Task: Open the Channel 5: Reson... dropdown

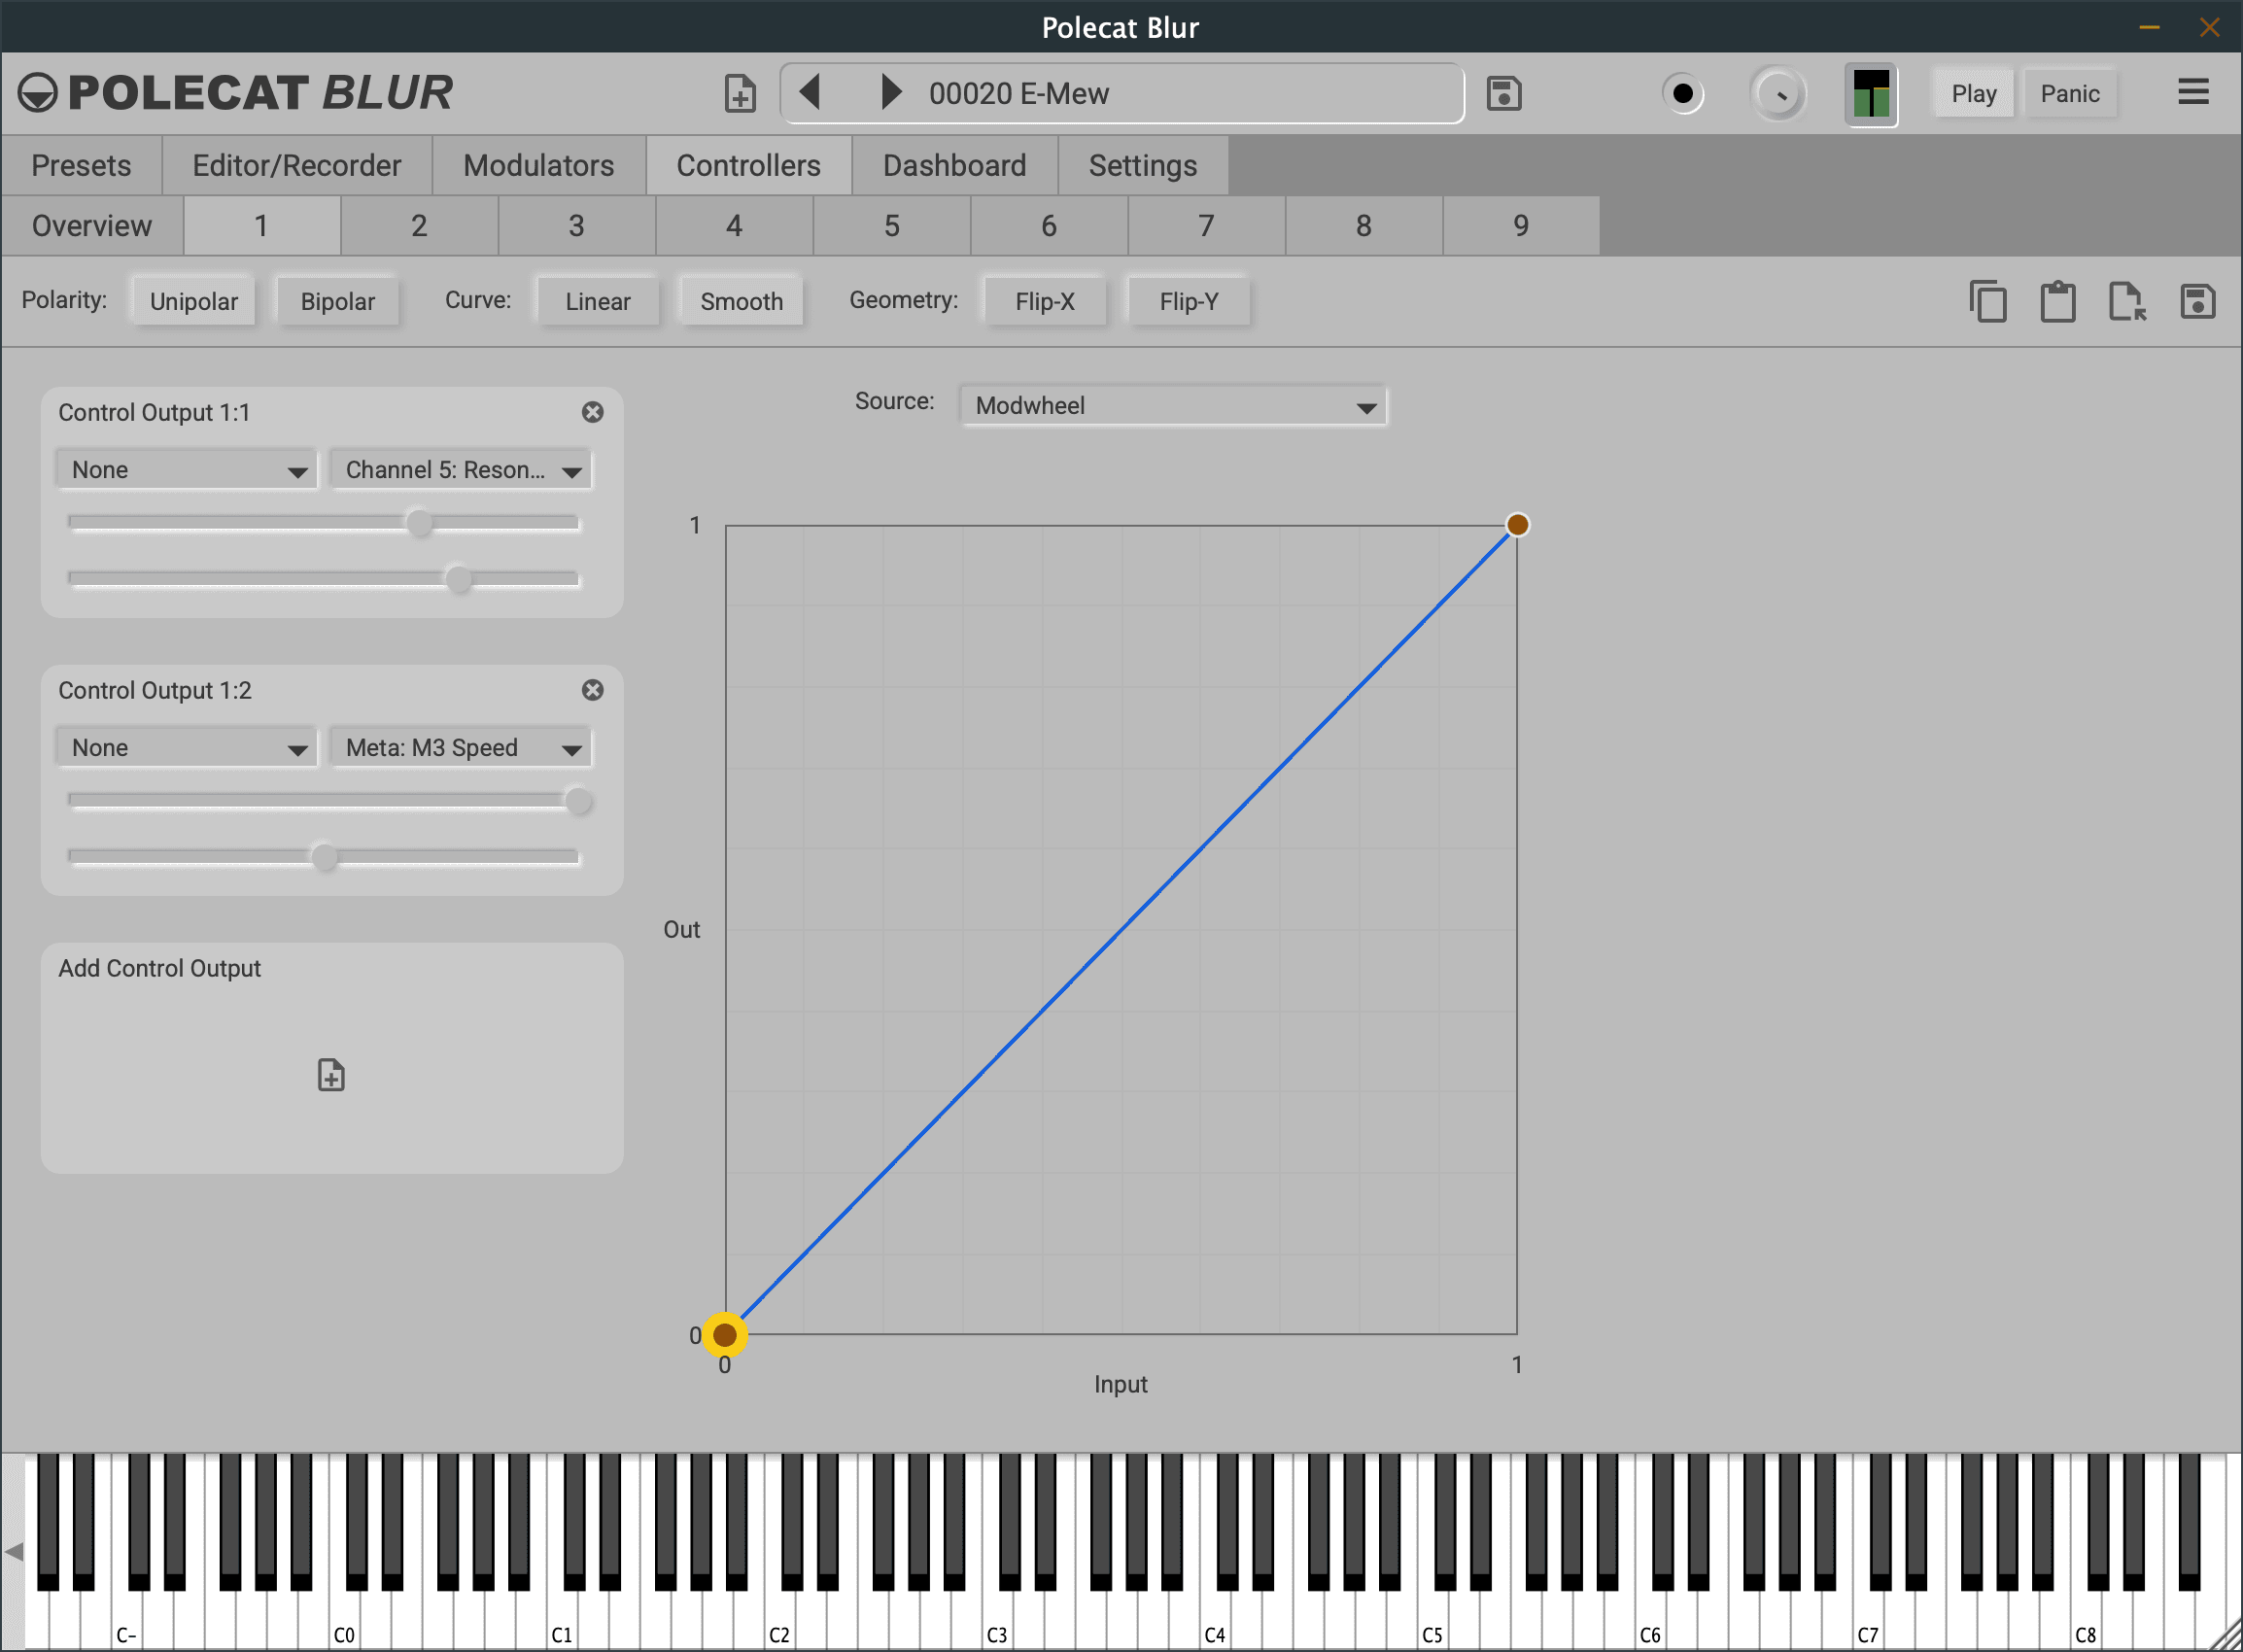Action: click(461, 470)
